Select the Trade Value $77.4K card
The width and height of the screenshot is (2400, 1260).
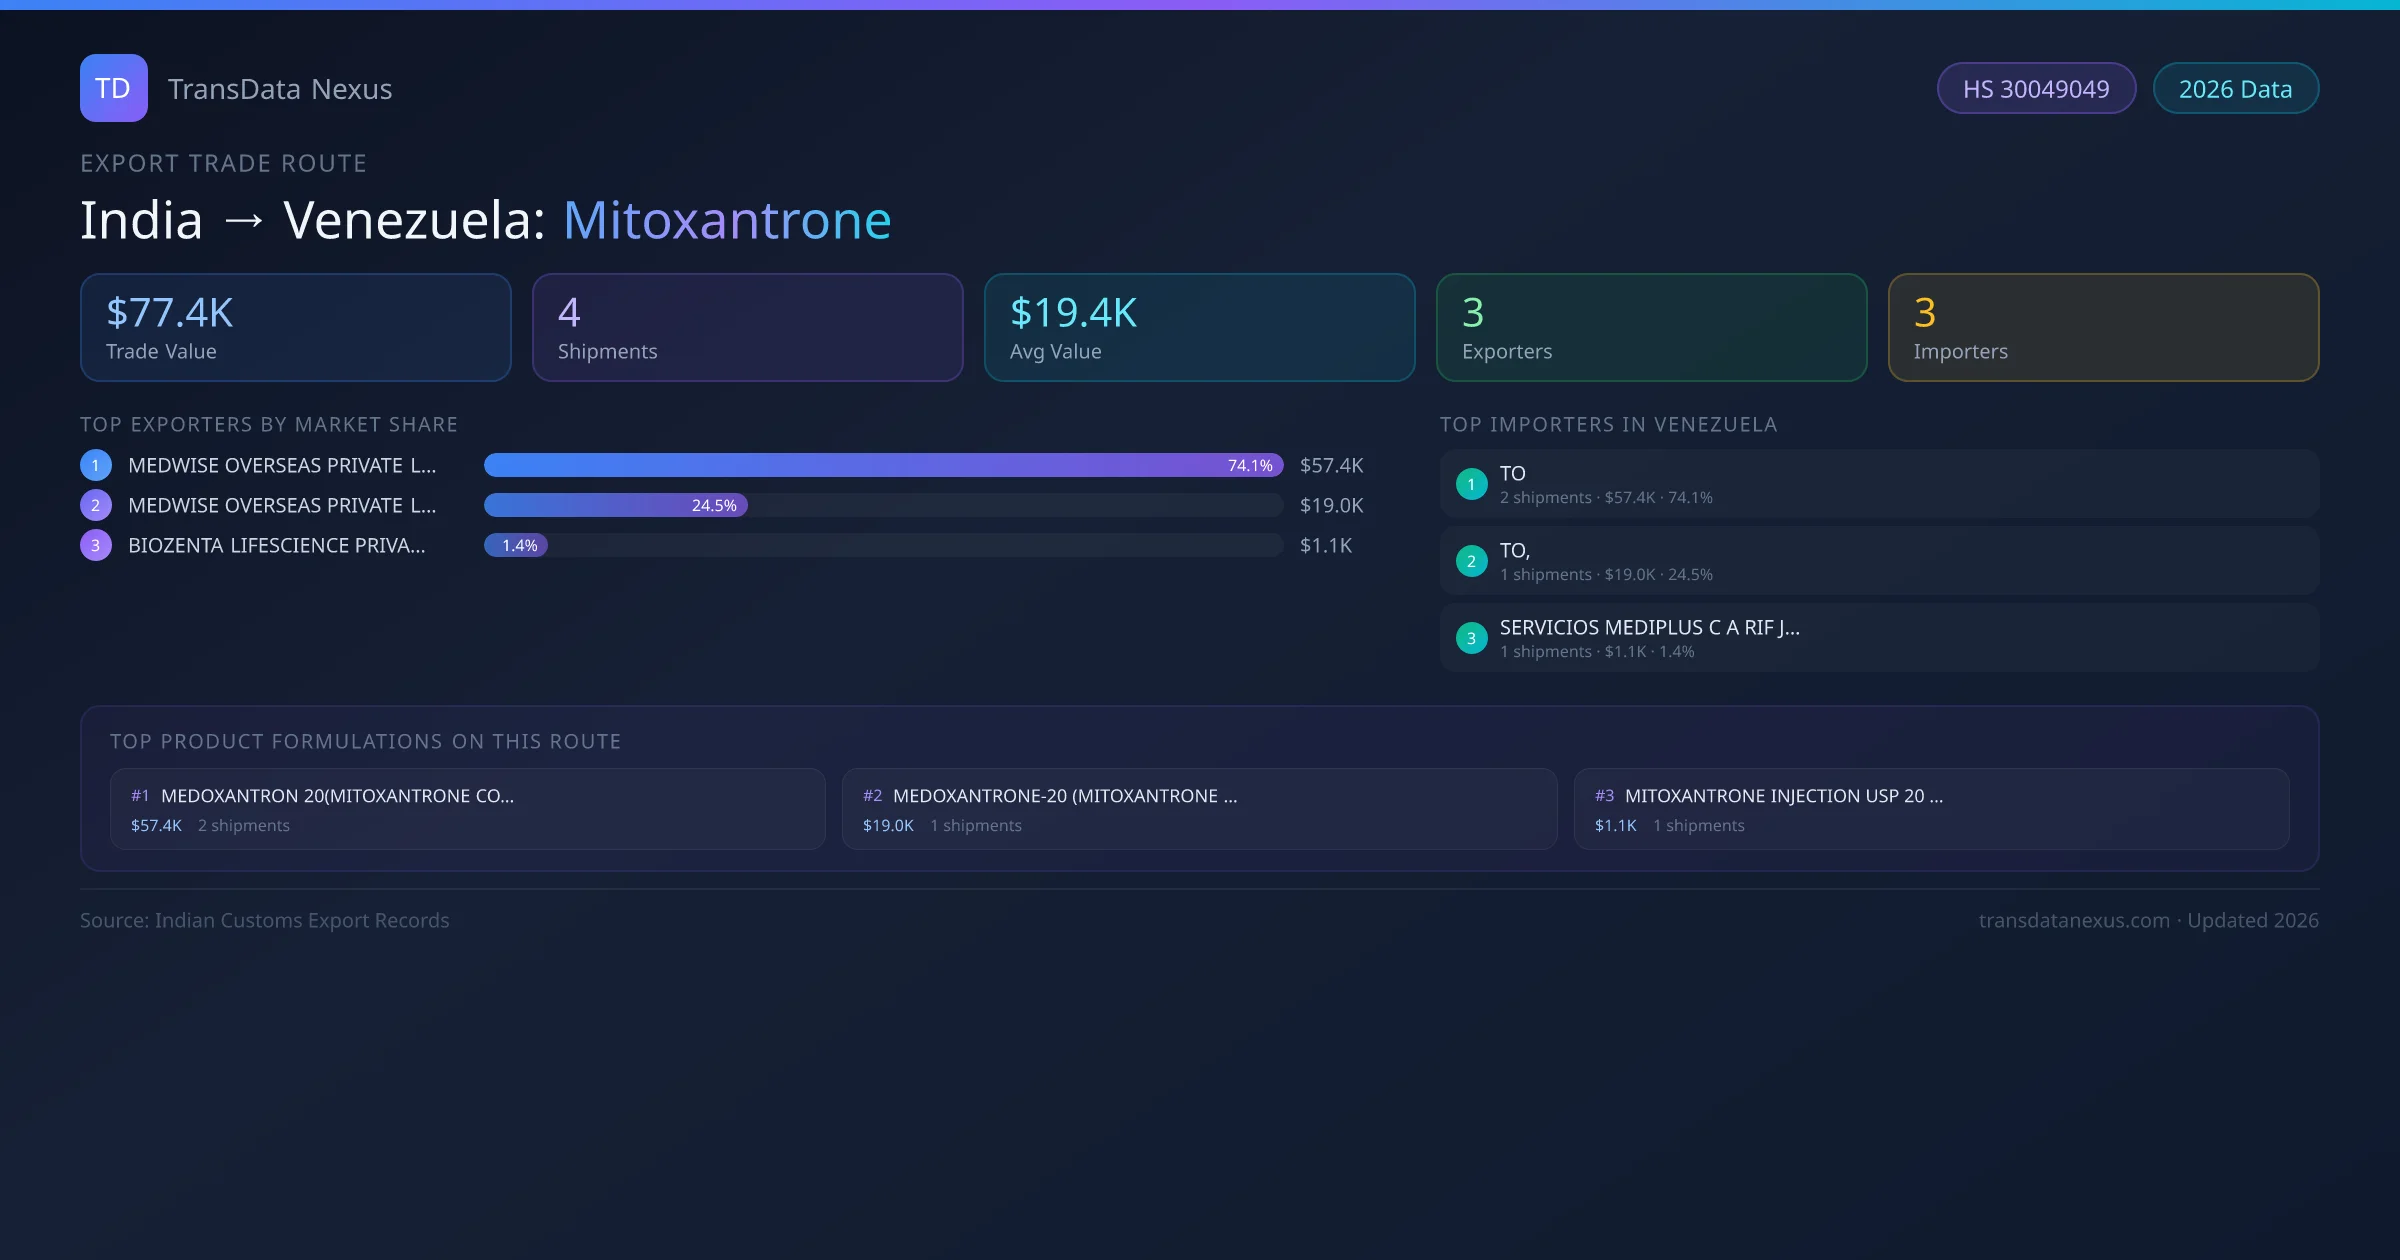[x=295, y=327]
